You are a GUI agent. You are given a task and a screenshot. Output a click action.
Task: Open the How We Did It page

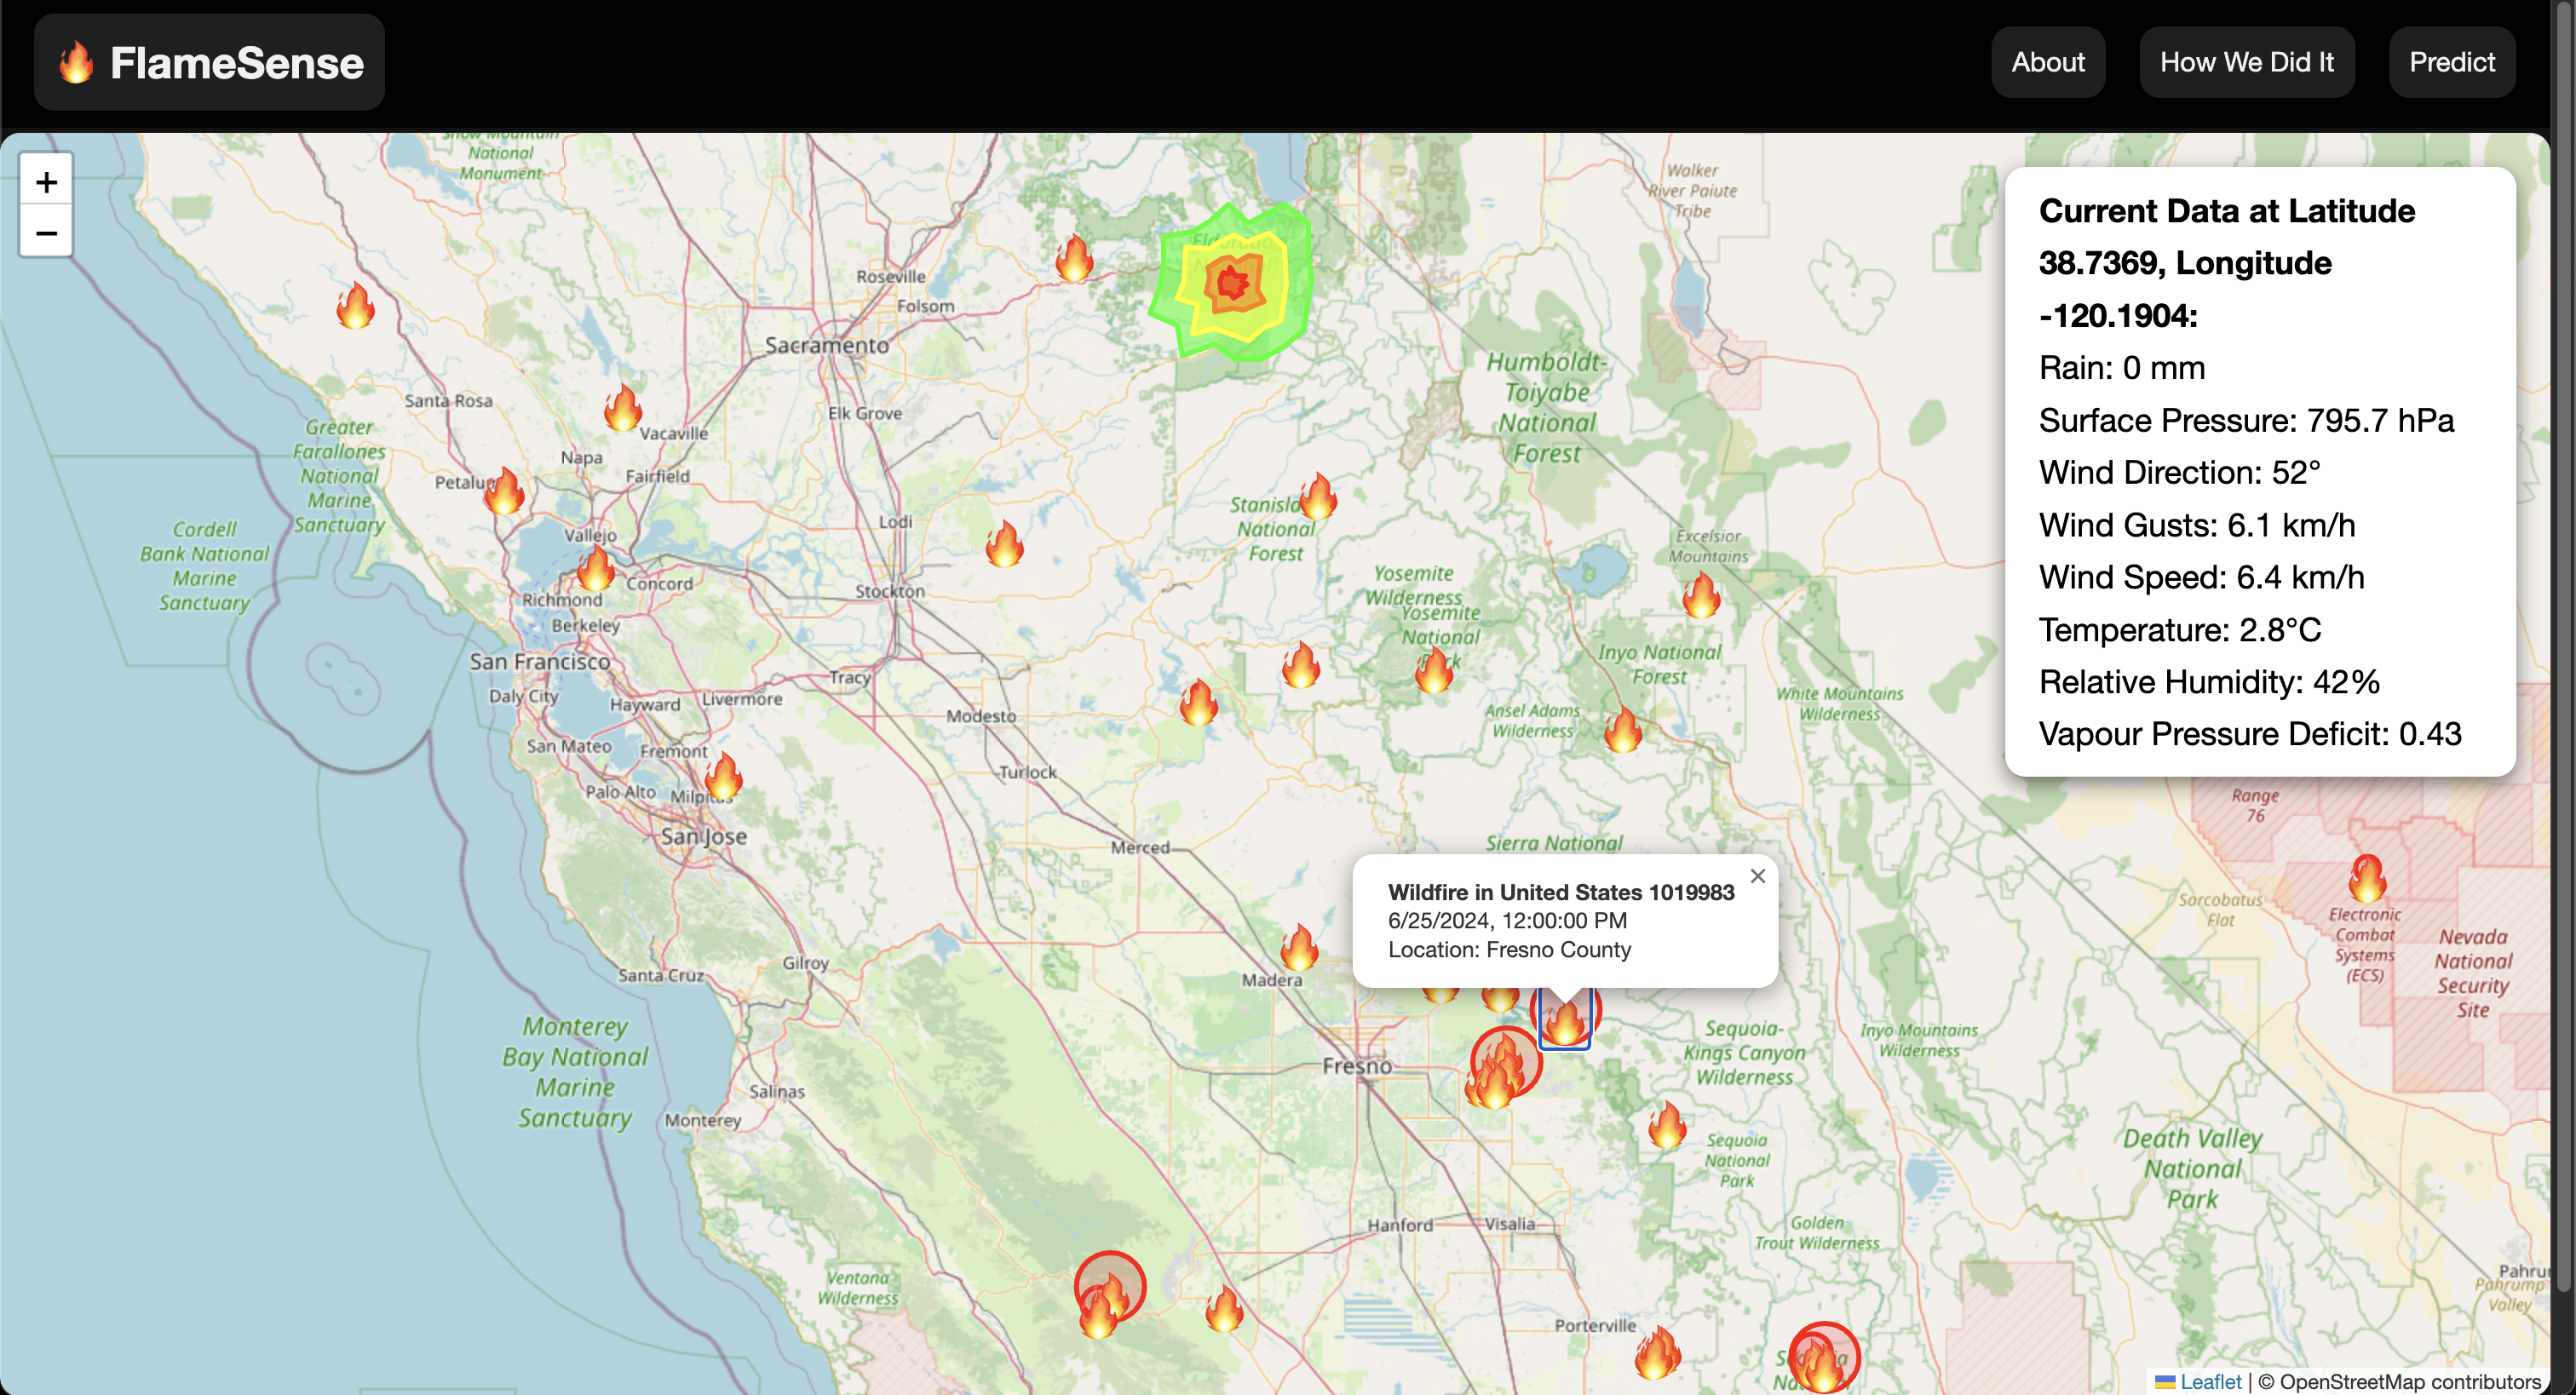(x=2246, y=62)
